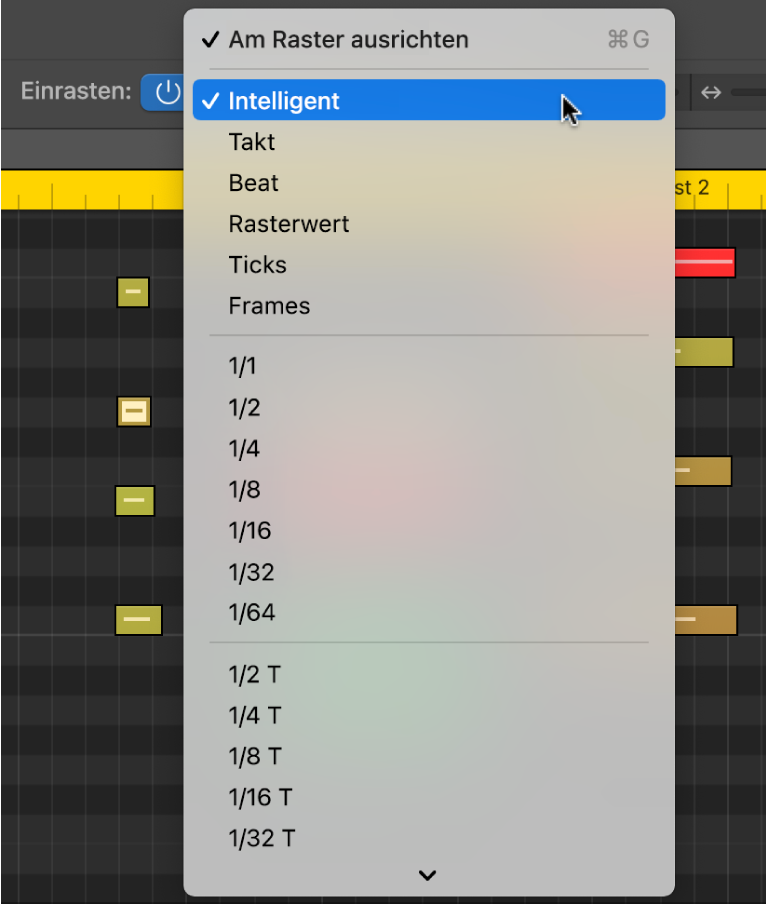Set snap to 1/1 note
Image resolution: width=766 pixels, height=904 pixels.
click(x=243, y=366)
